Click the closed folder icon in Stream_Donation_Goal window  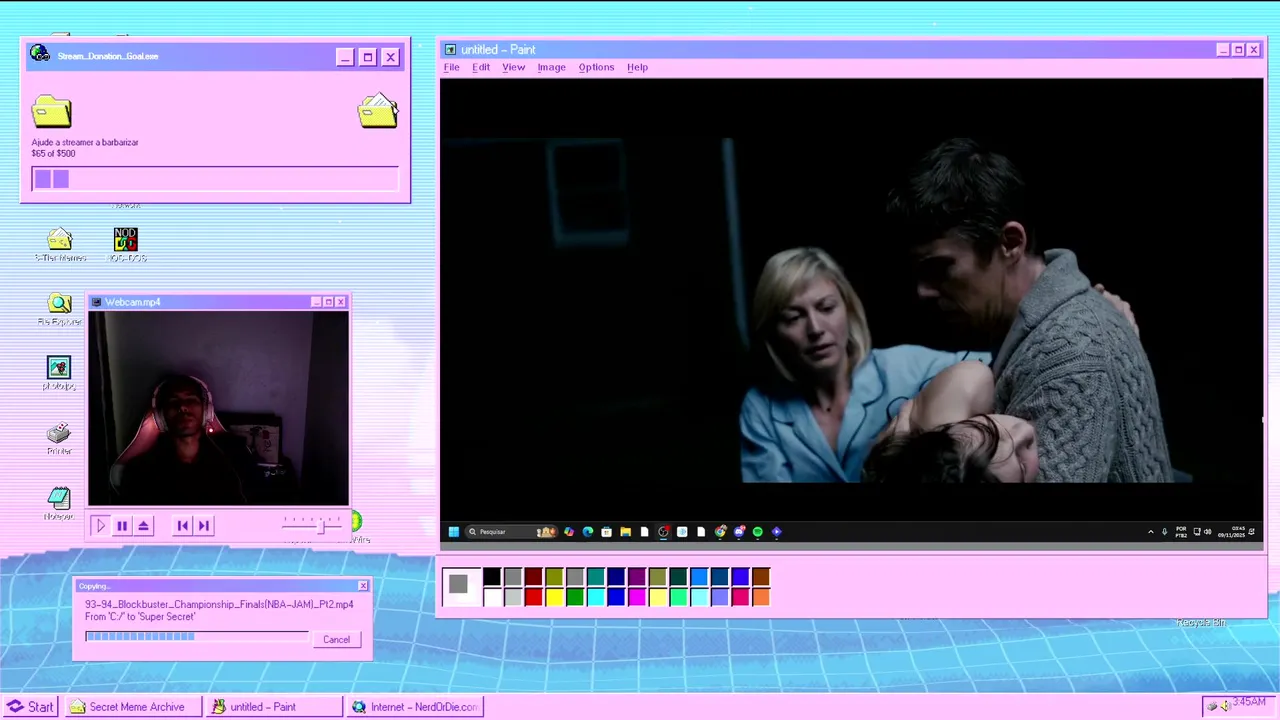[51, 111]
